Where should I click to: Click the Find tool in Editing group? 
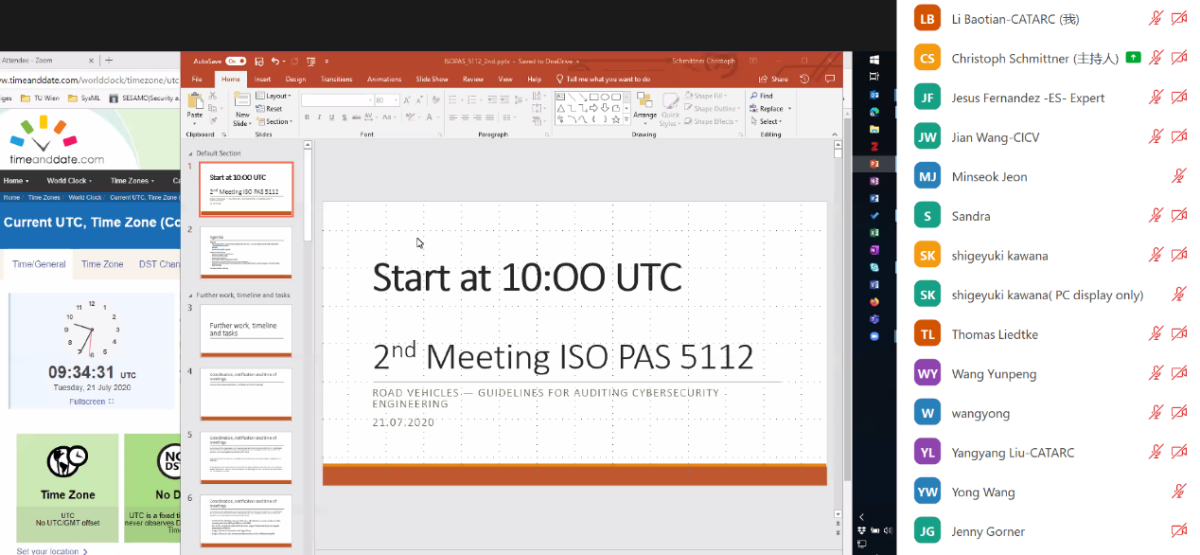tap(765, 96)
